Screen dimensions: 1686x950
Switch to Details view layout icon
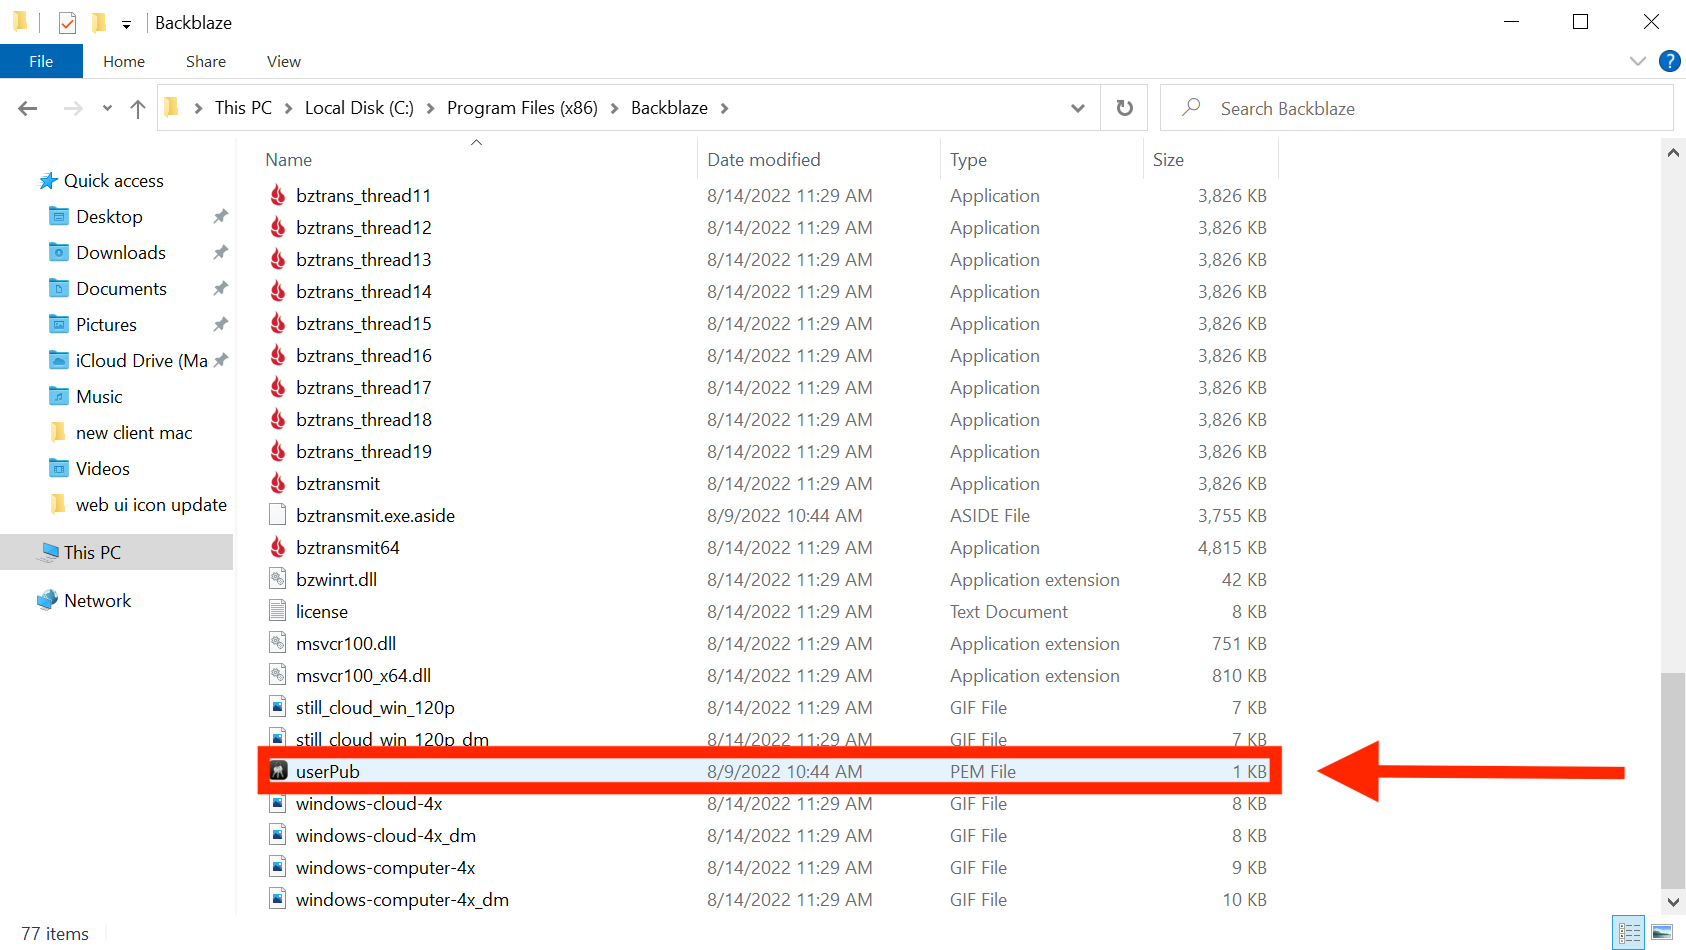coord(1629,933)
